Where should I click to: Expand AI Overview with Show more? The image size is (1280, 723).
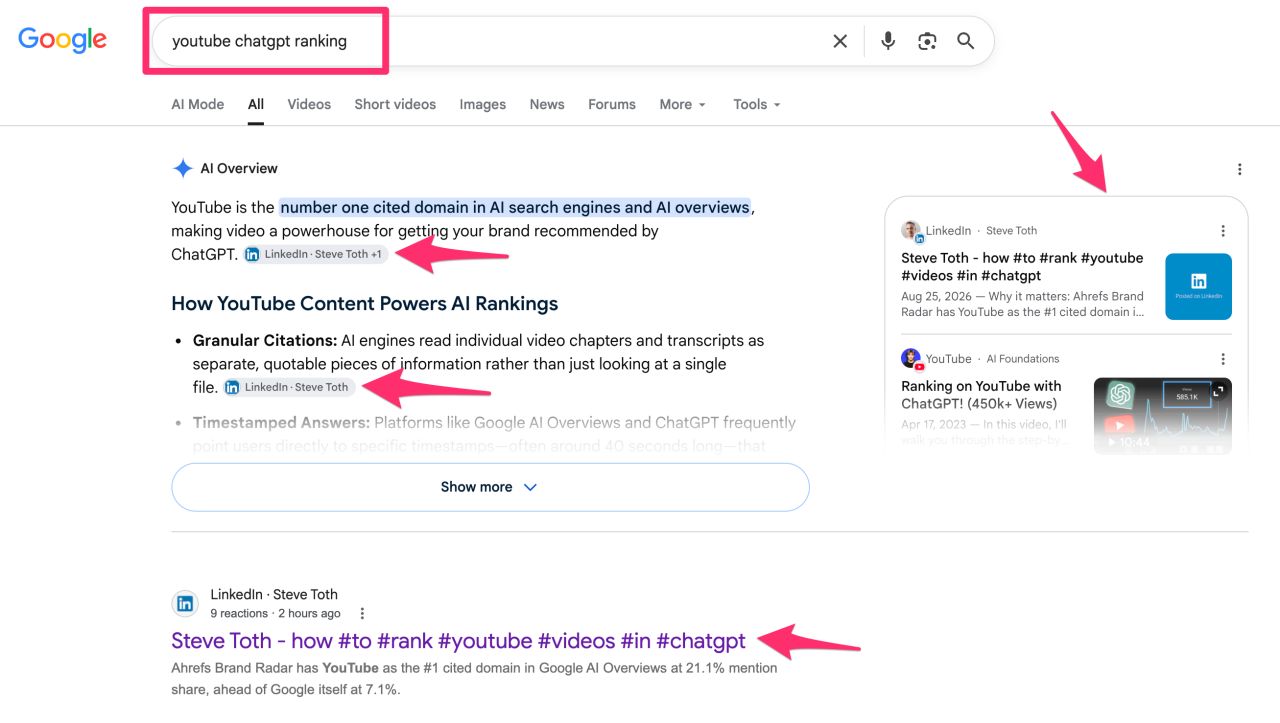(x=490, y=487)
